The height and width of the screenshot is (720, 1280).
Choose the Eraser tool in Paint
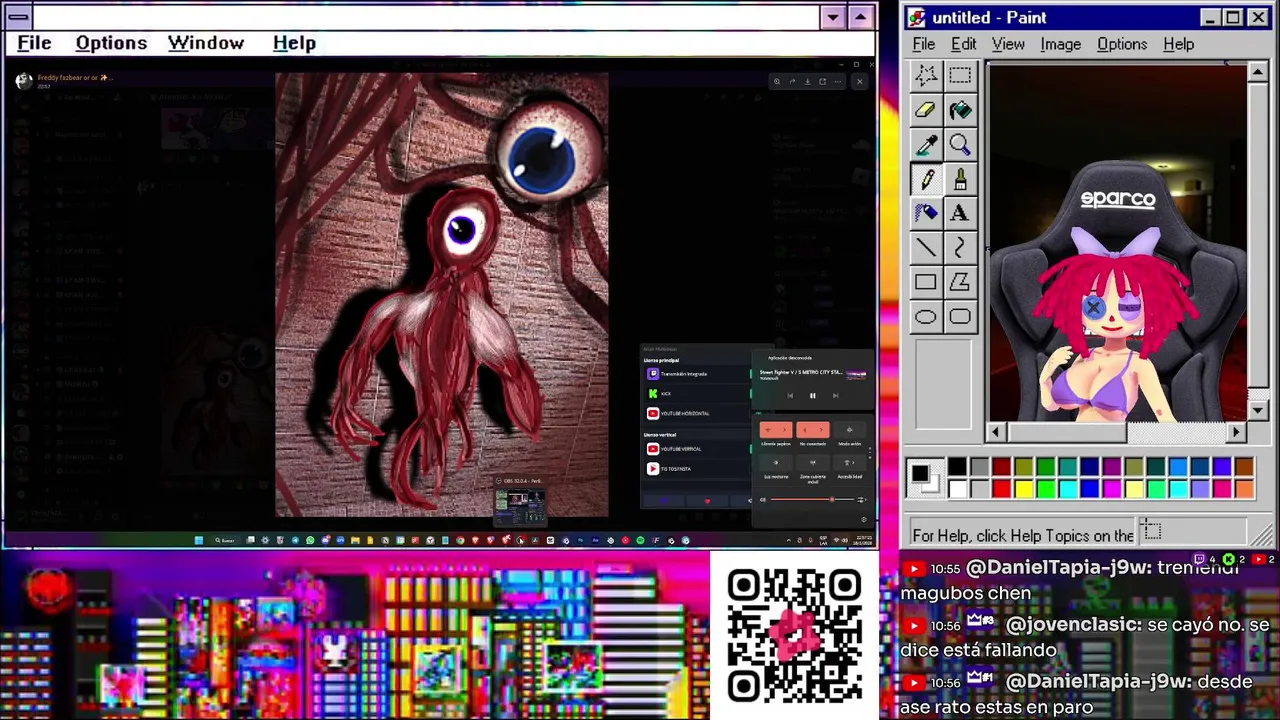pos(926,110)
